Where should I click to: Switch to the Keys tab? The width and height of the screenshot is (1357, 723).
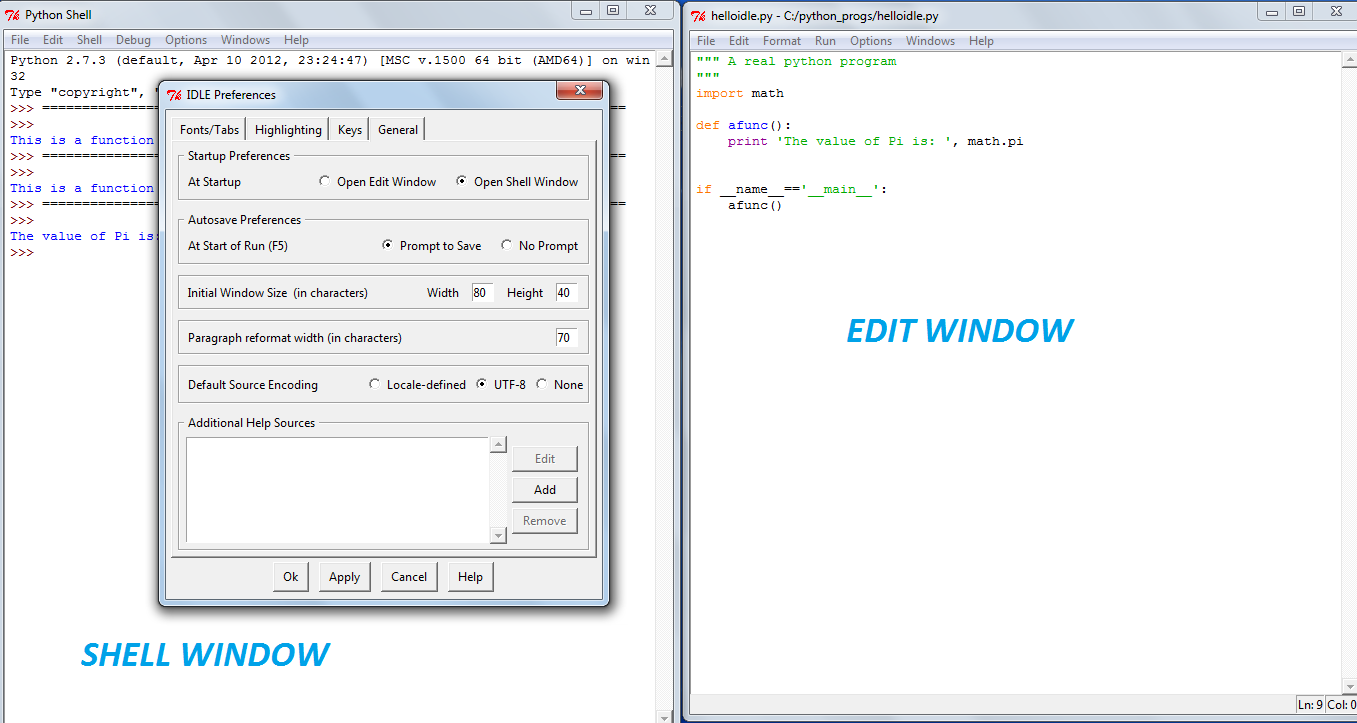pos(350,130)
